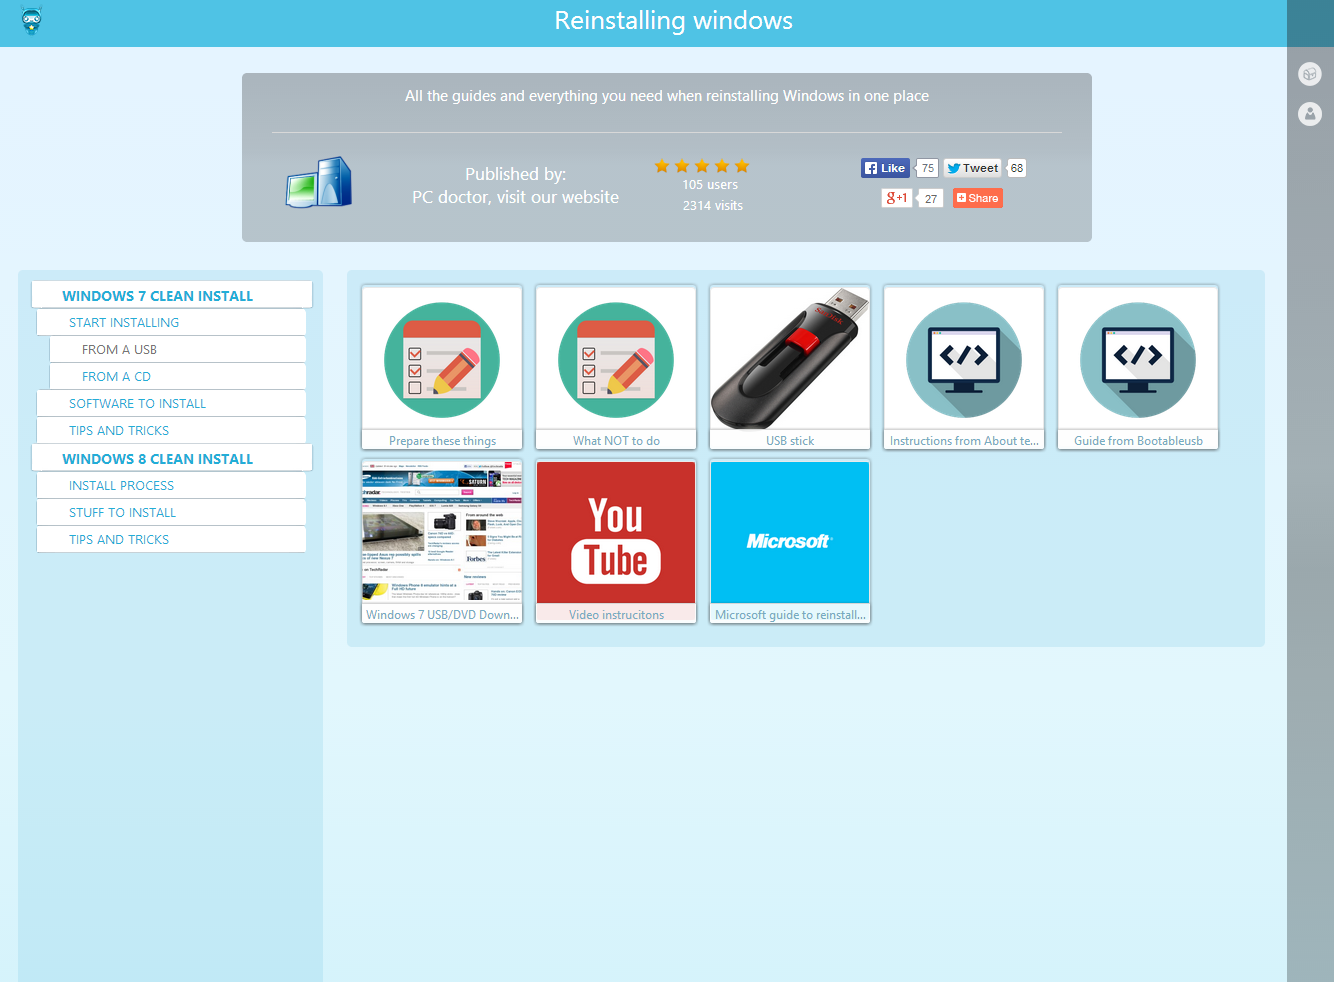Open the USB stick tile

tap(790, 367)
